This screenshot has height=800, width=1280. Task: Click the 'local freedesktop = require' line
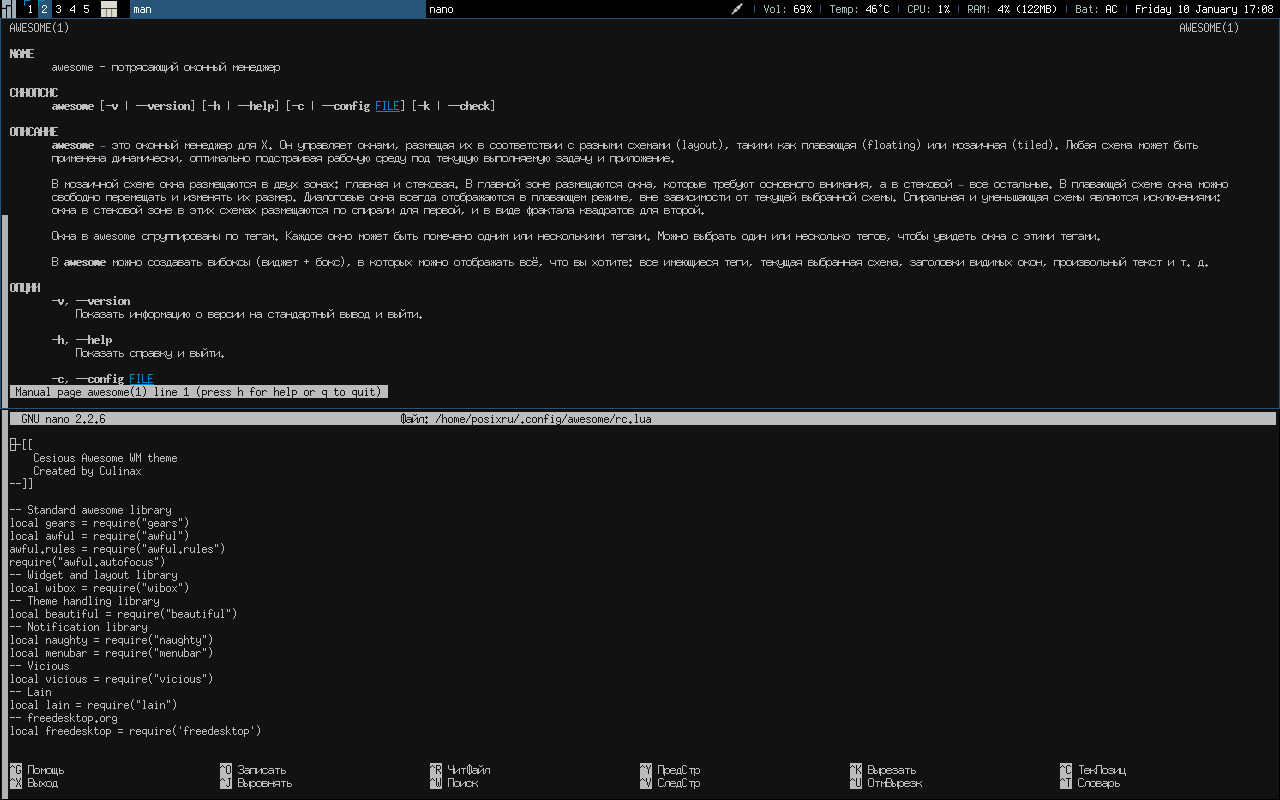(135, 731)
